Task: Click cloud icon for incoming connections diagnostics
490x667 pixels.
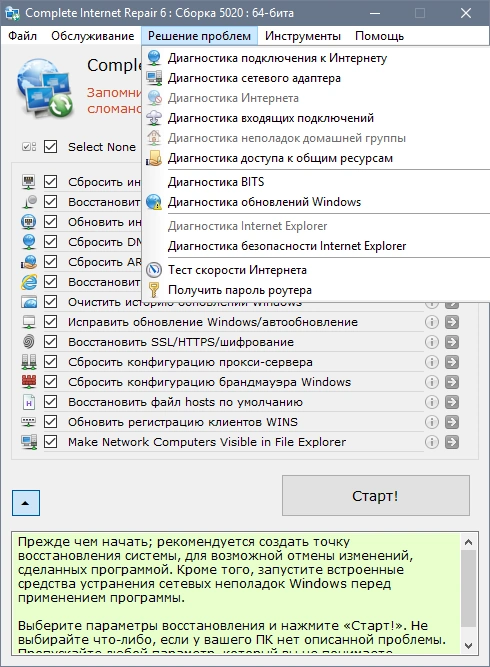Action: coord(154,118)
